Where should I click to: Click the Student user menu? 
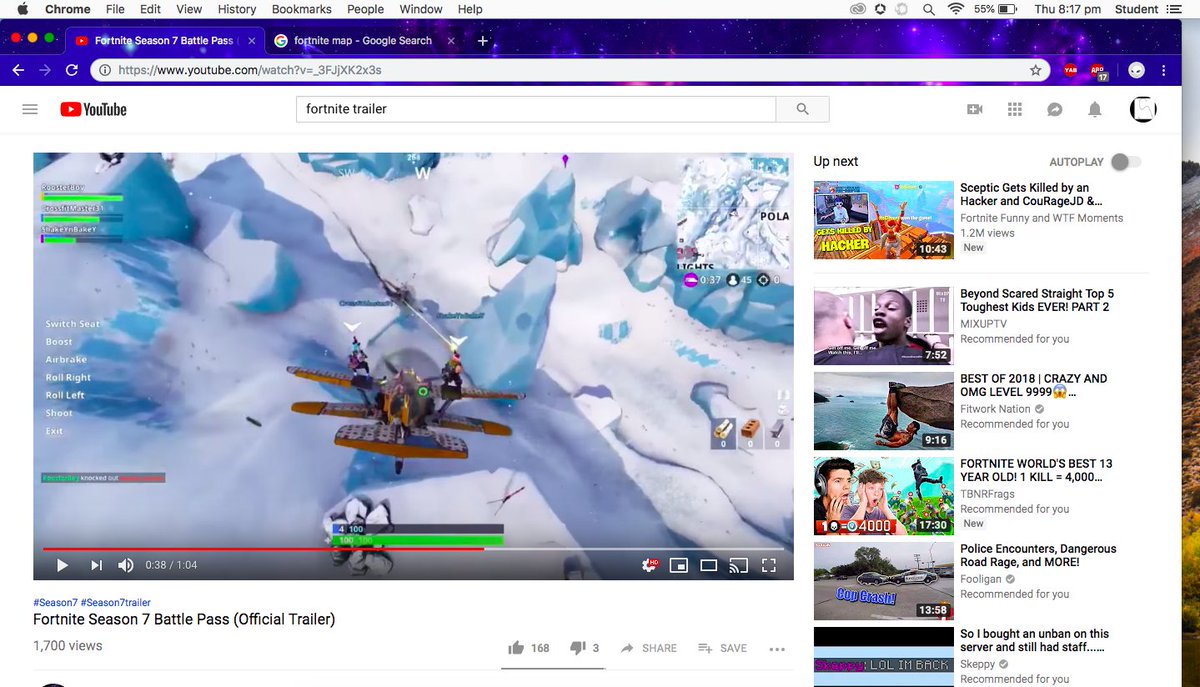point(1136,9)
